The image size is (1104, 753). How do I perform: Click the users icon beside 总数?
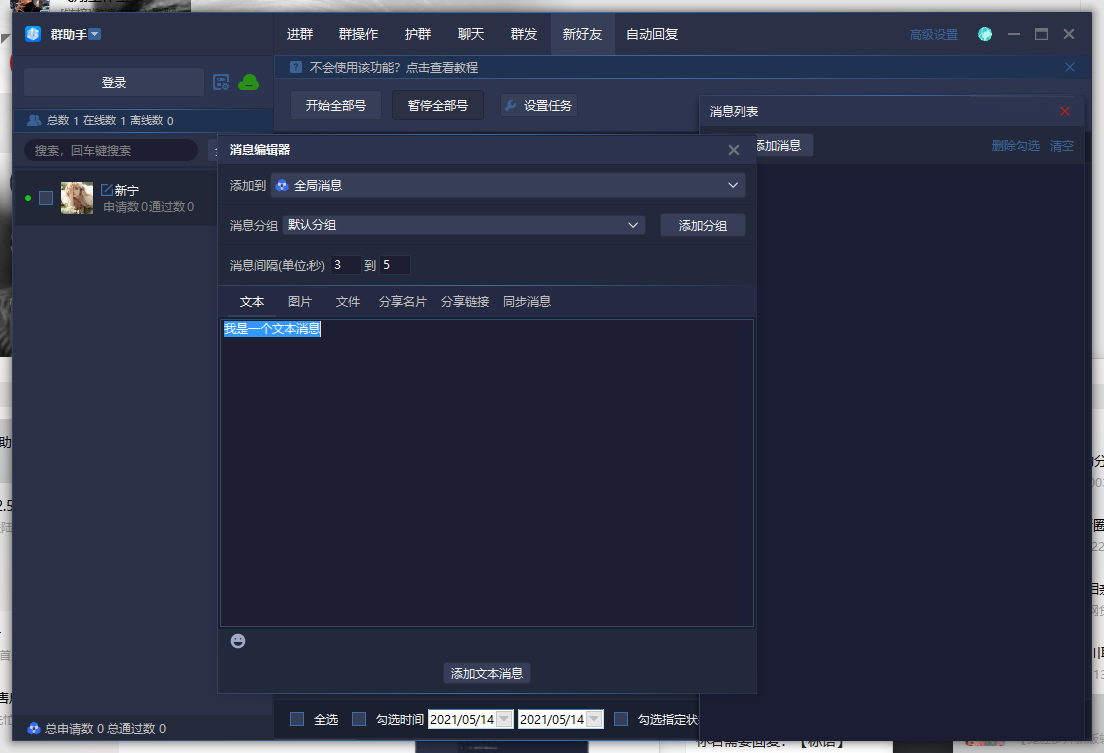[34, 120]
